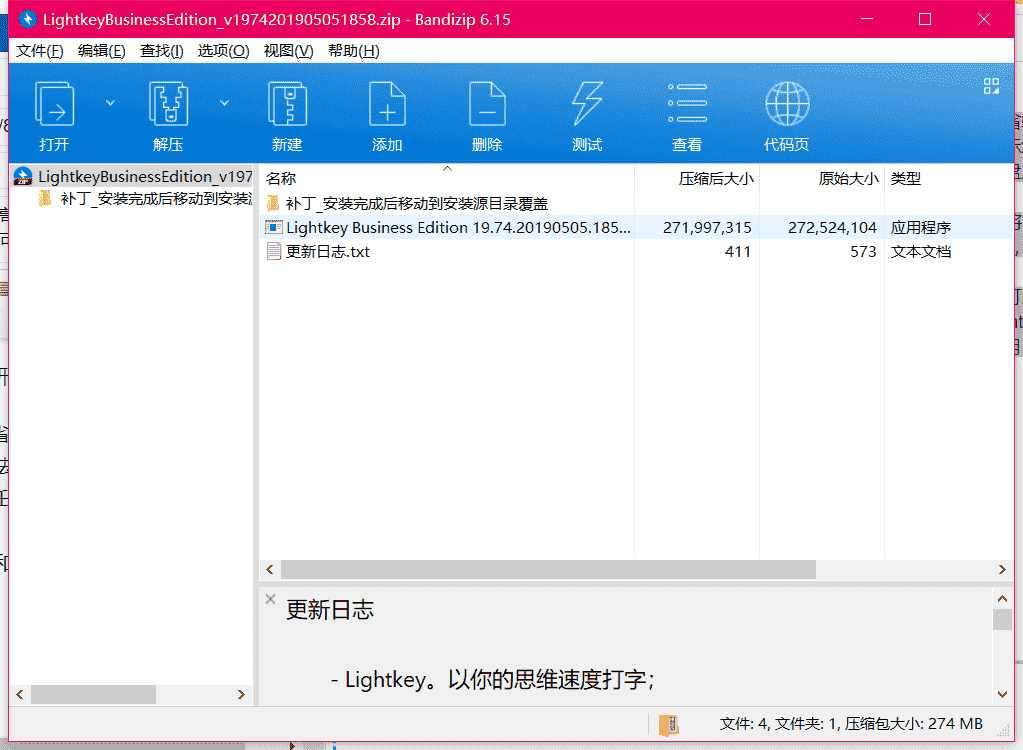The width and height of the screenshot is (1023, 750).
Task: Open the 编辑(E) menu
Action: [x=101, y=51]
